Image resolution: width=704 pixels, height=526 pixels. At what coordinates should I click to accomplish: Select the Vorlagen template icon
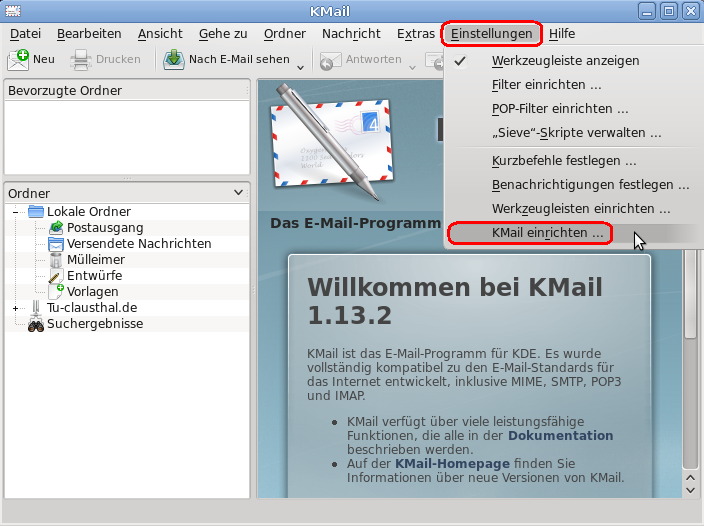(56, 292)
